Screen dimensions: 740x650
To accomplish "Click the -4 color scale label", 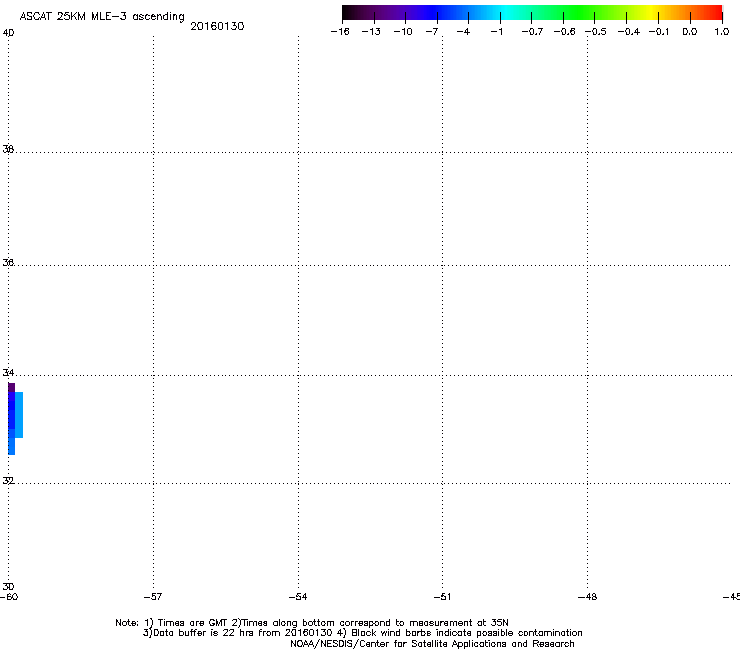I will (x=463, y=32).
